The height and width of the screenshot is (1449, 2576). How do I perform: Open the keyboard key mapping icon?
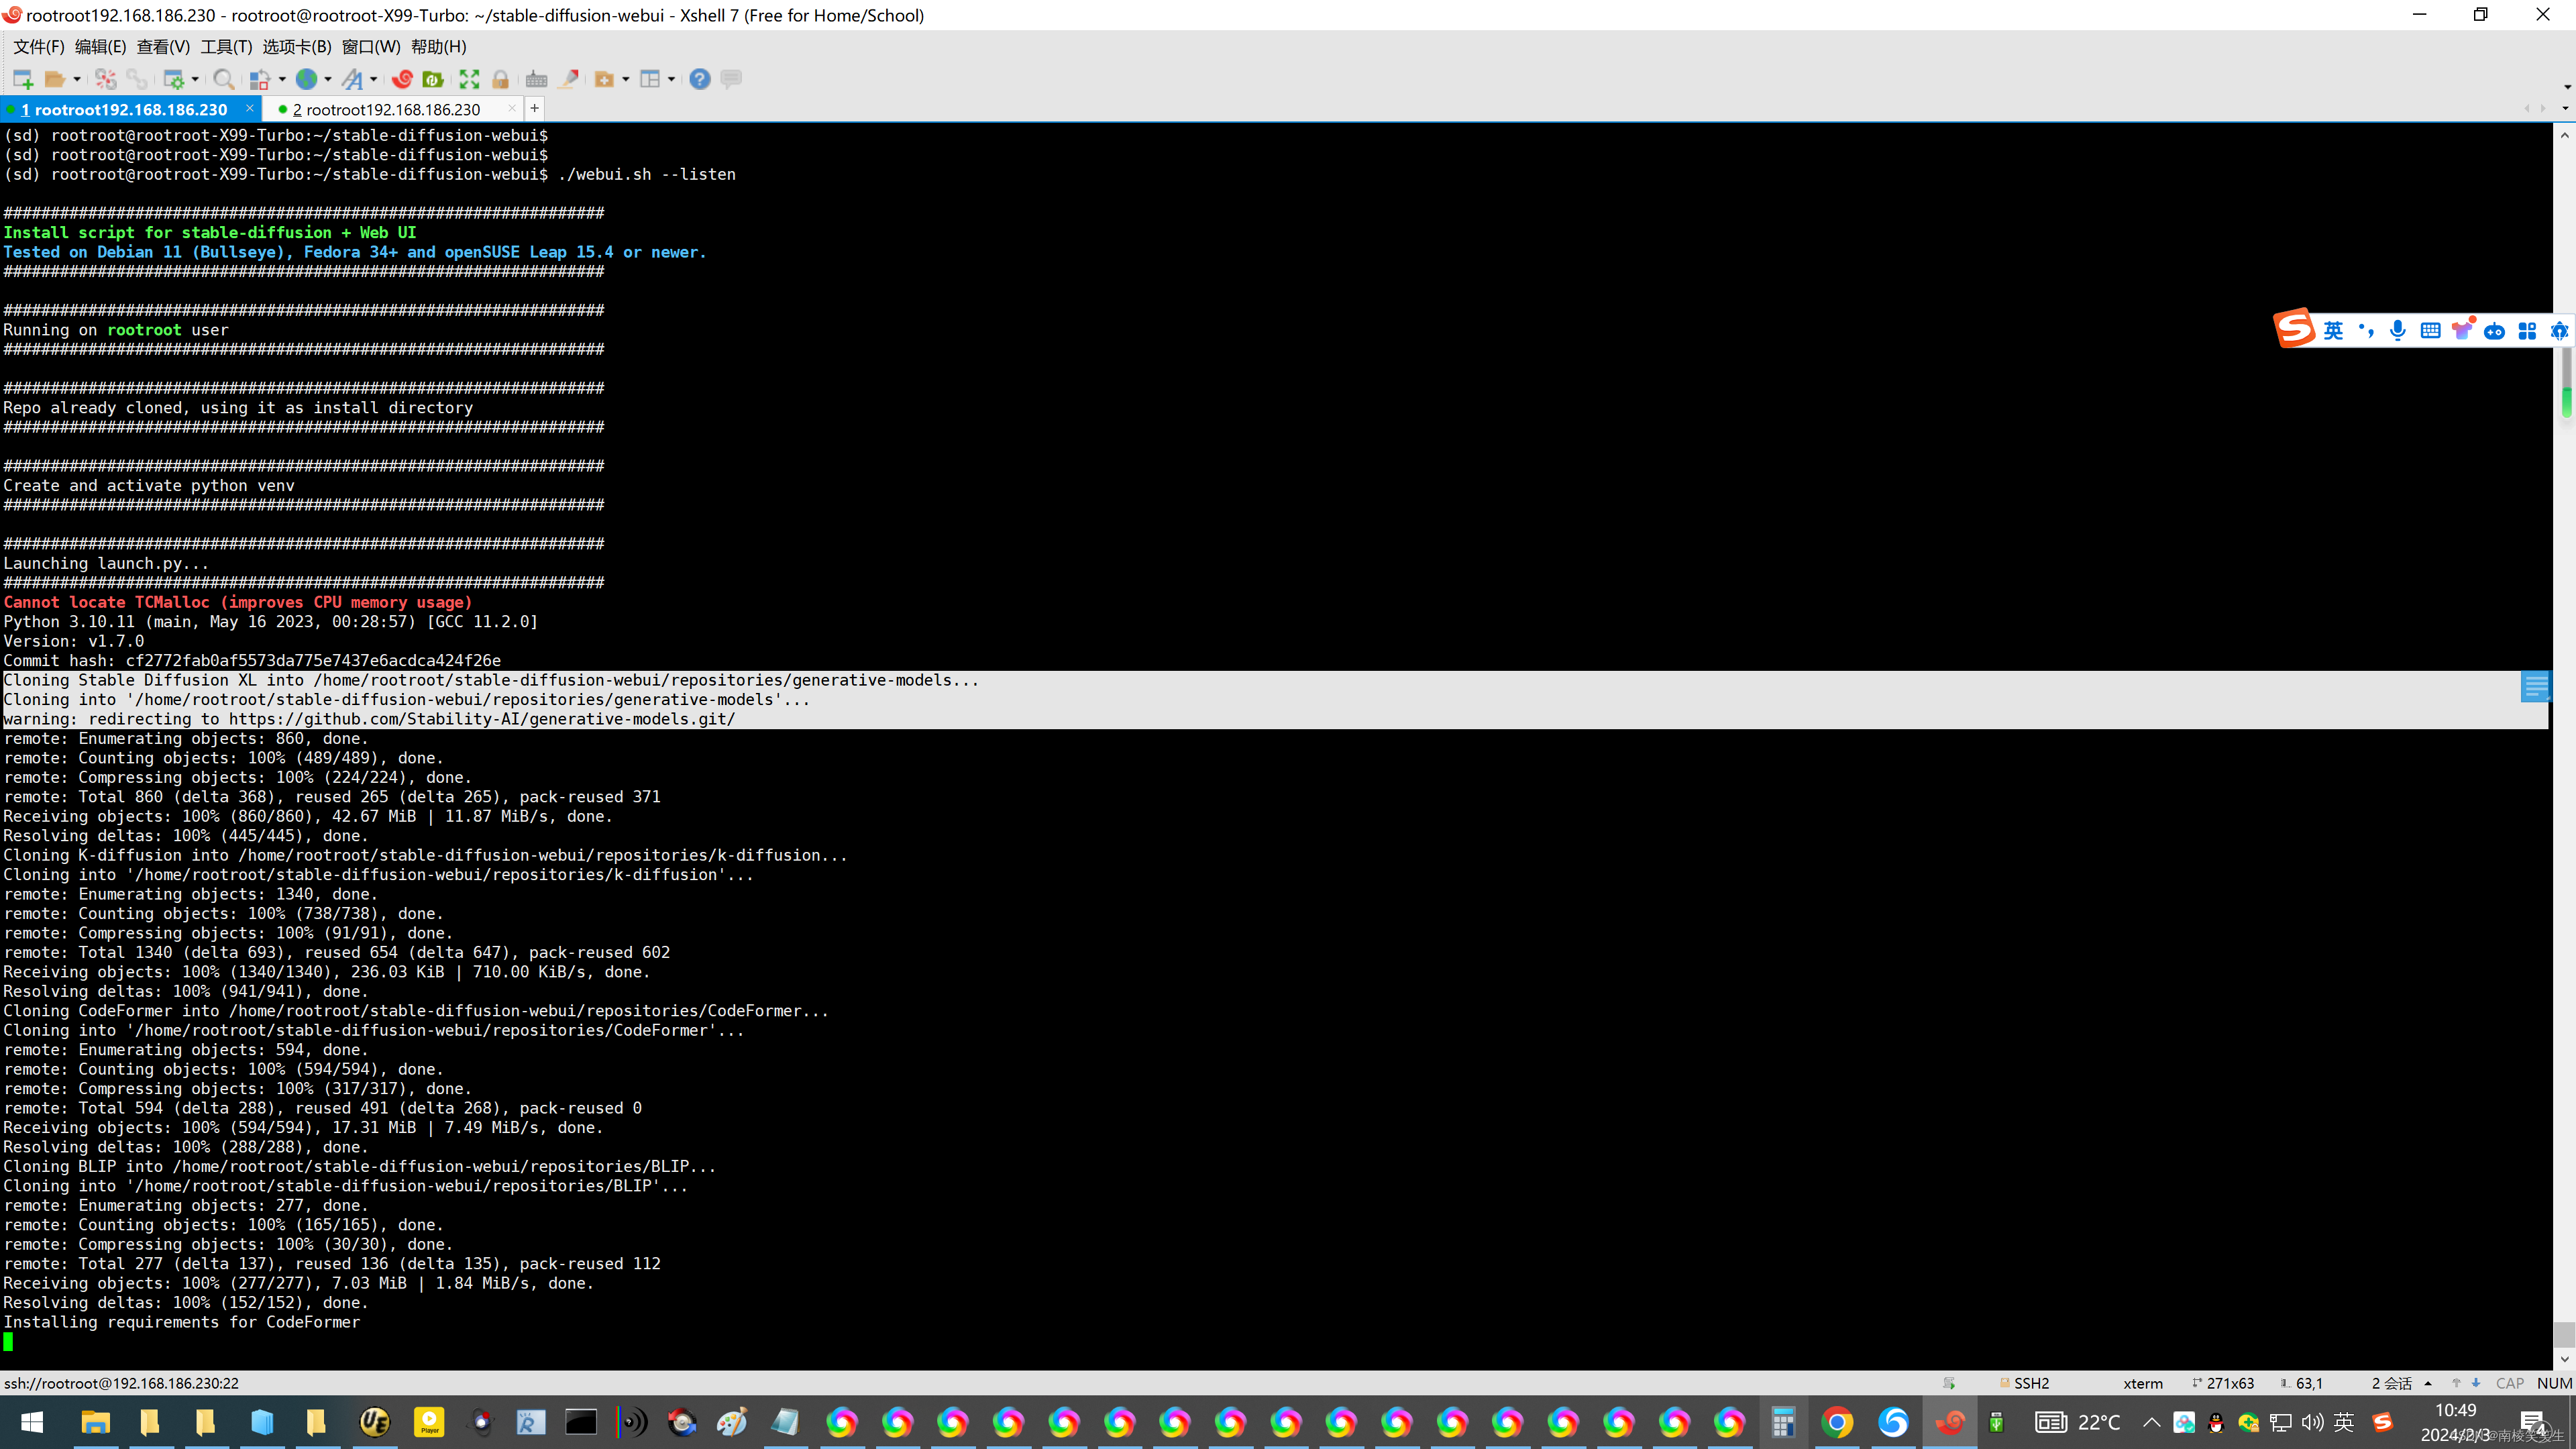(x=537, y=79)
